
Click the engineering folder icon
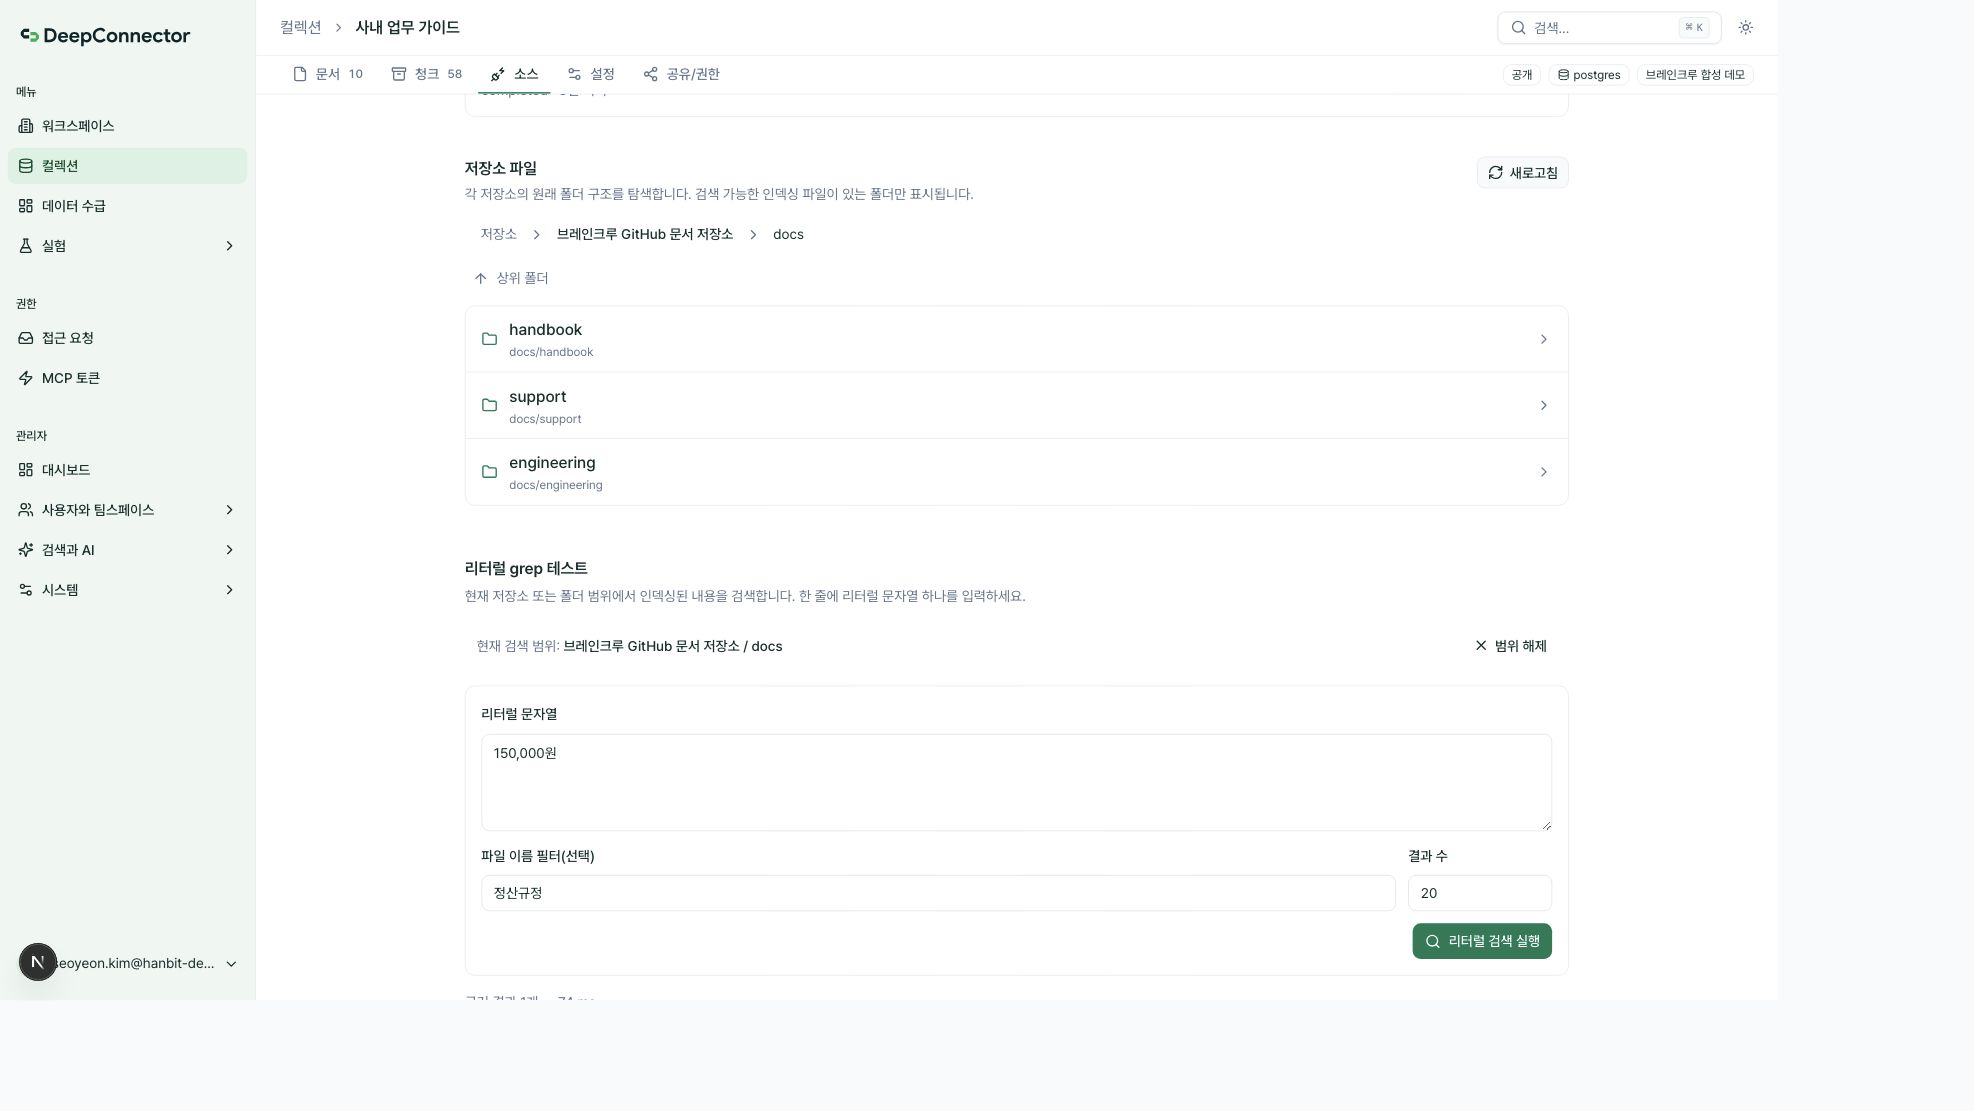tap(489, 472)
